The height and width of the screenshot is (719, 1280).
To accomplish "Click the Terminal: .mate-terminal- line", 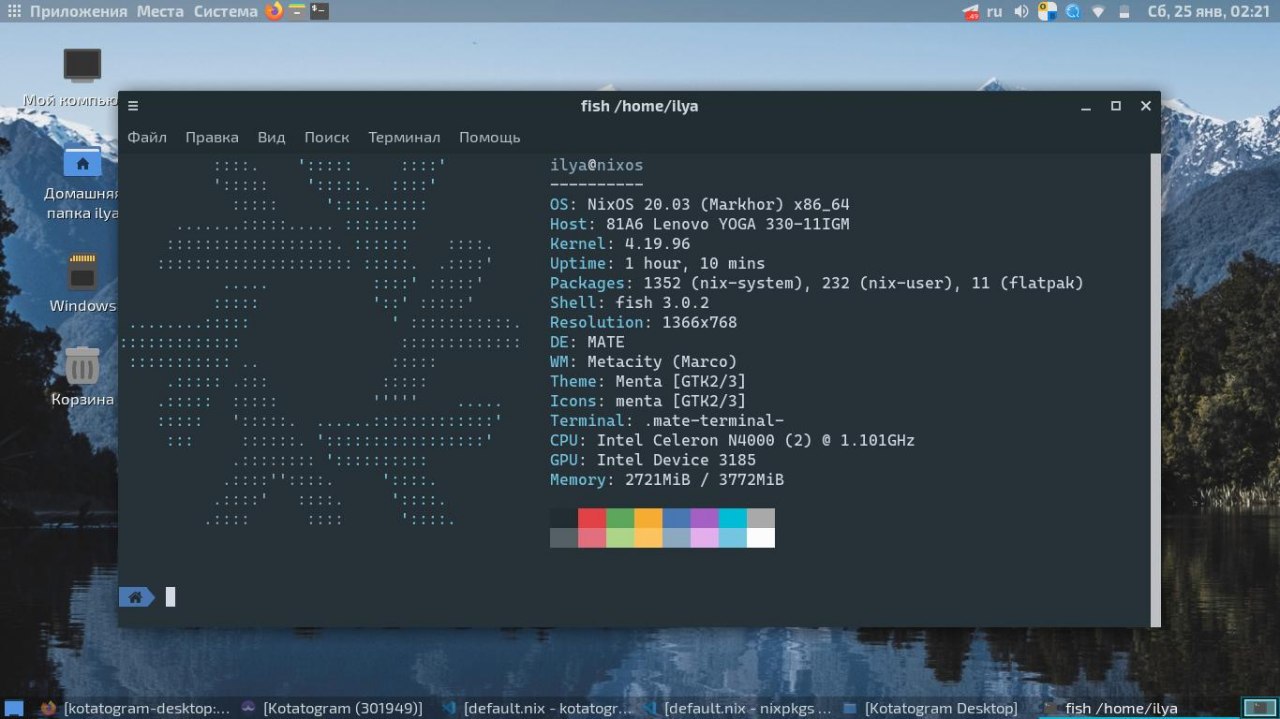I will tap(667, 421).
